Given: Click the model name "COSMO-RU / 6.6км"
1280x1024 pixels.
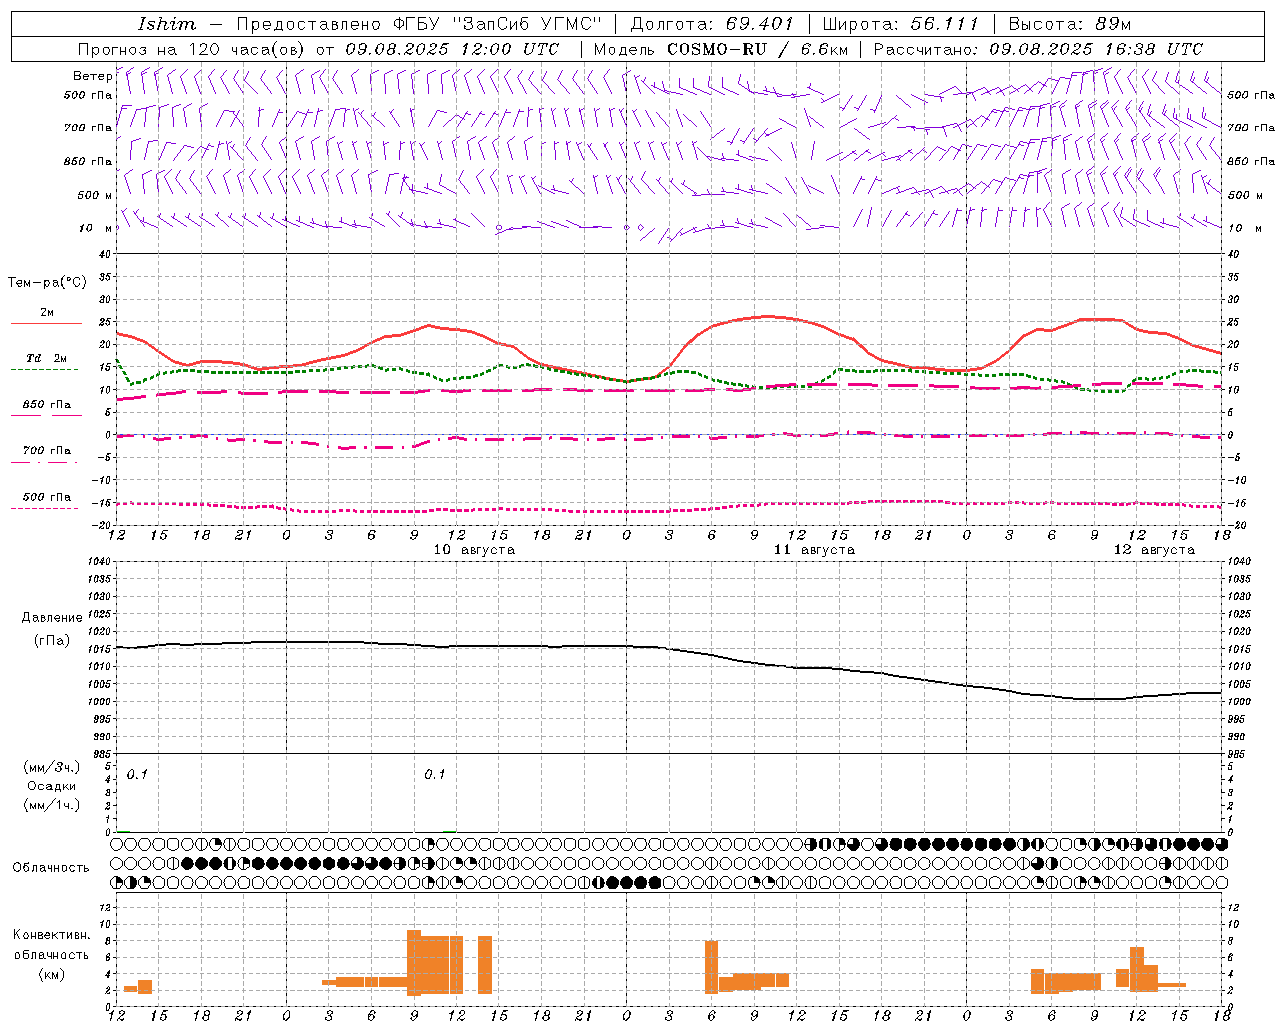Looking at the screenshot, I should pyautogui.click(x=757, y=49).
